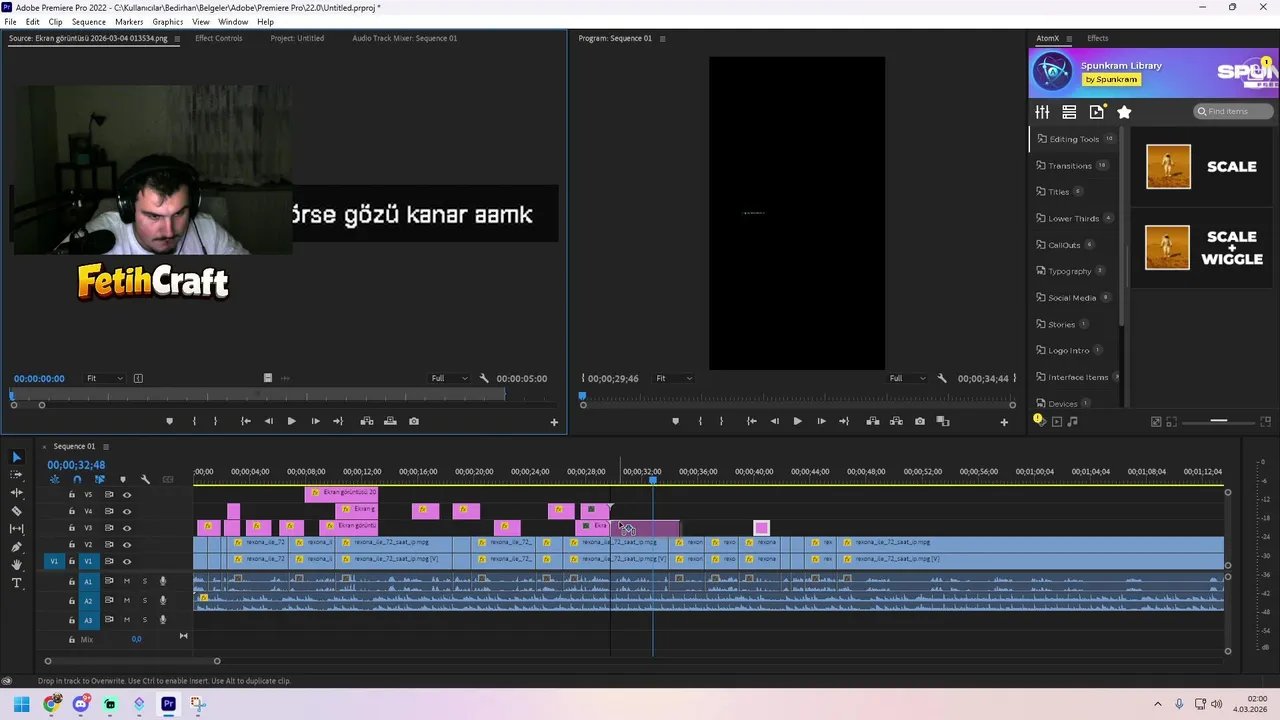Toggle lock on track V4
This screenshot has width=1280, height=720.
(x=71, y=511)
